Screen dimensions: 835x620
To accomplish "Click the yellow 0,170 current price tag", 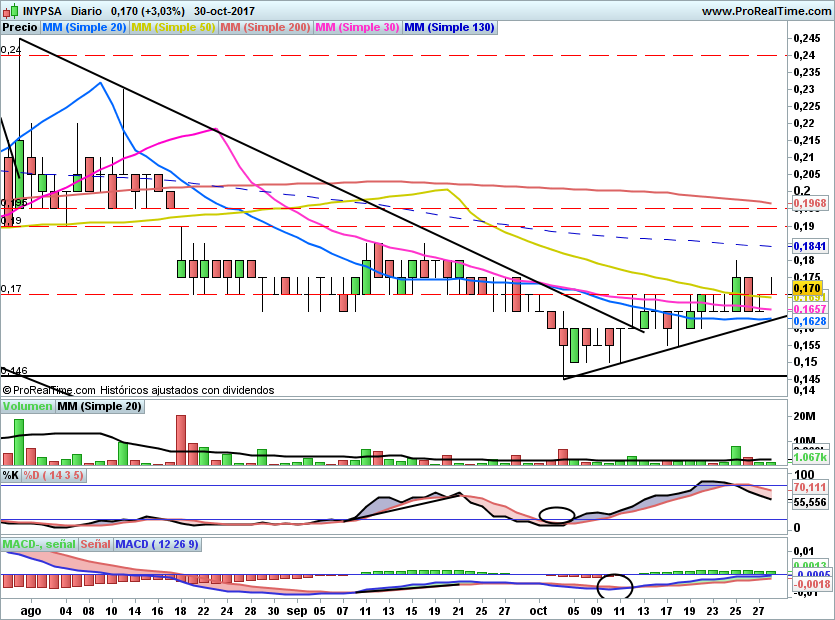I will 806,288.
